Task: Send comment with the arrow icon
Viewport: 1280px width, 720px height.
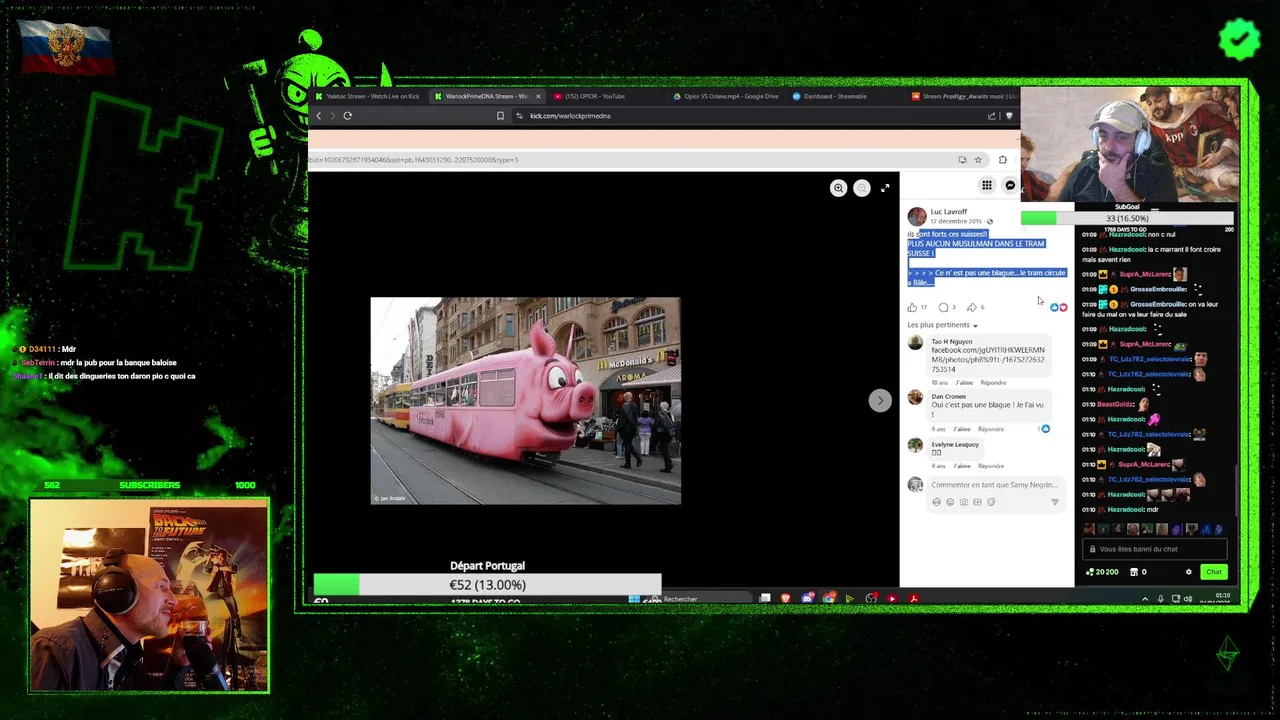Action: [x=1054, y=502]
